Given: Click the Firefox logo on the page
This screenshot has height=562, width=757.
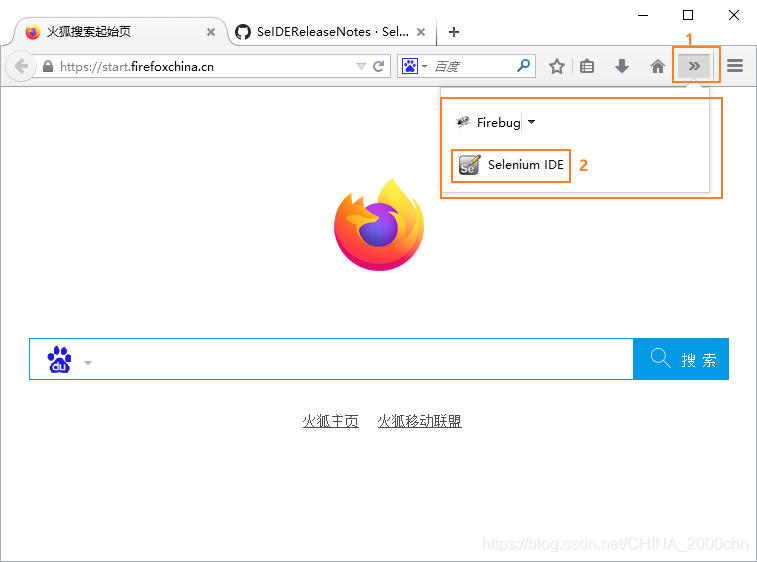Looking at the screenshot, I should click(x=379, y=225).
